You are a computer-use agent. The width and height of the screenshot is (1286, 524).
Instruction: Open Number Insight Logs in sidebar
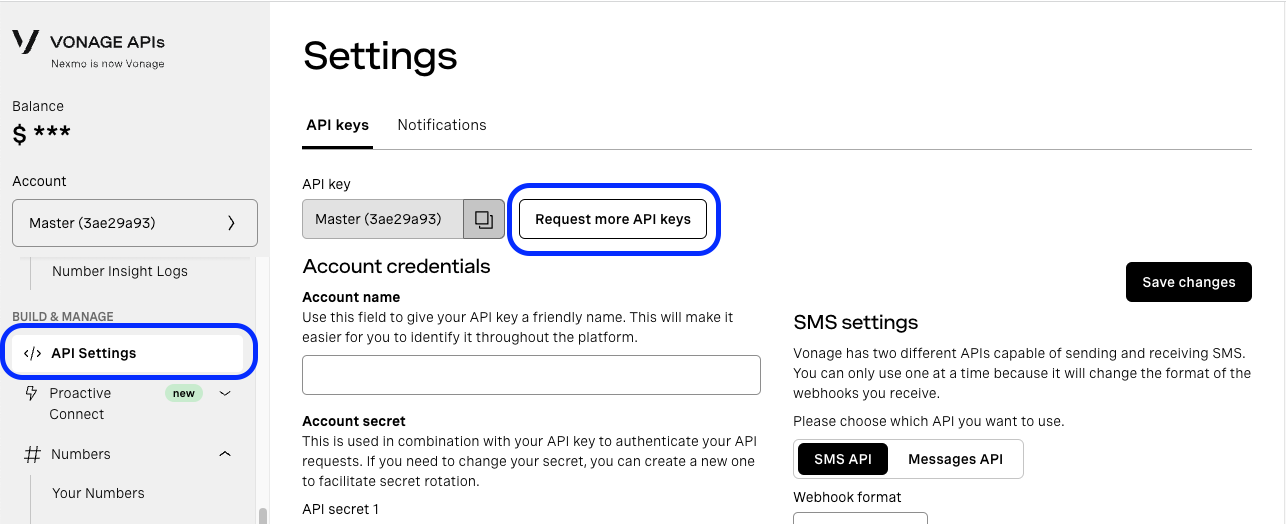coord(120,271)
